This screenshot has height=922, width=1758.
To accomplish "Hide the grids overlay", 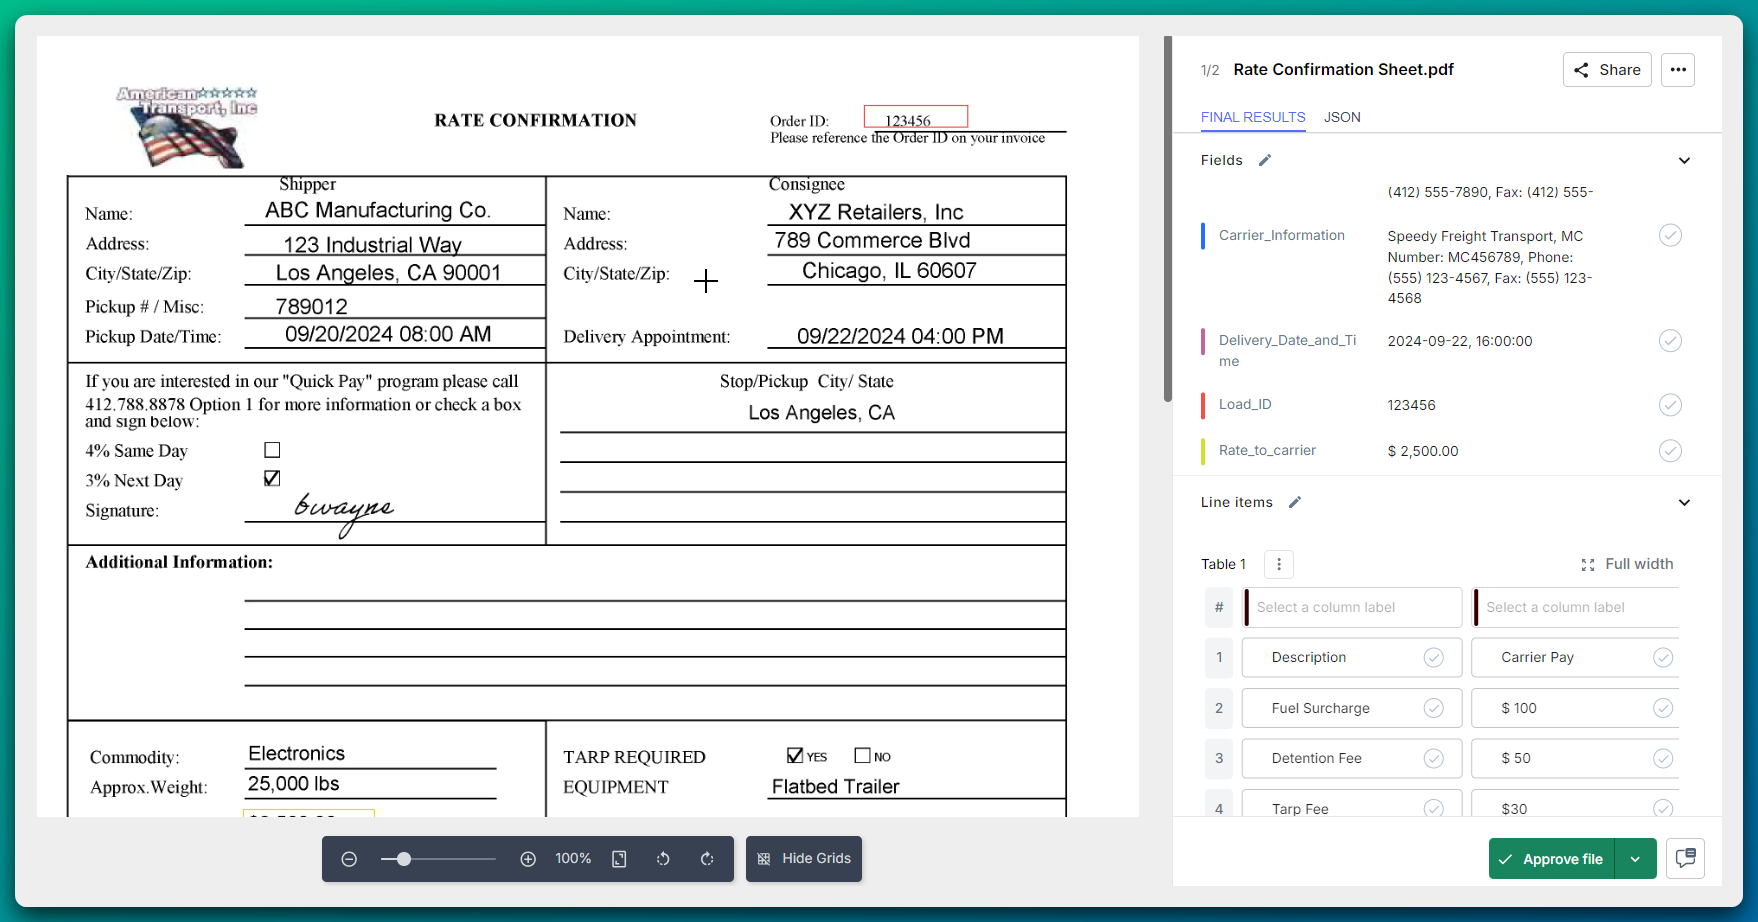I will coord(803,858).
